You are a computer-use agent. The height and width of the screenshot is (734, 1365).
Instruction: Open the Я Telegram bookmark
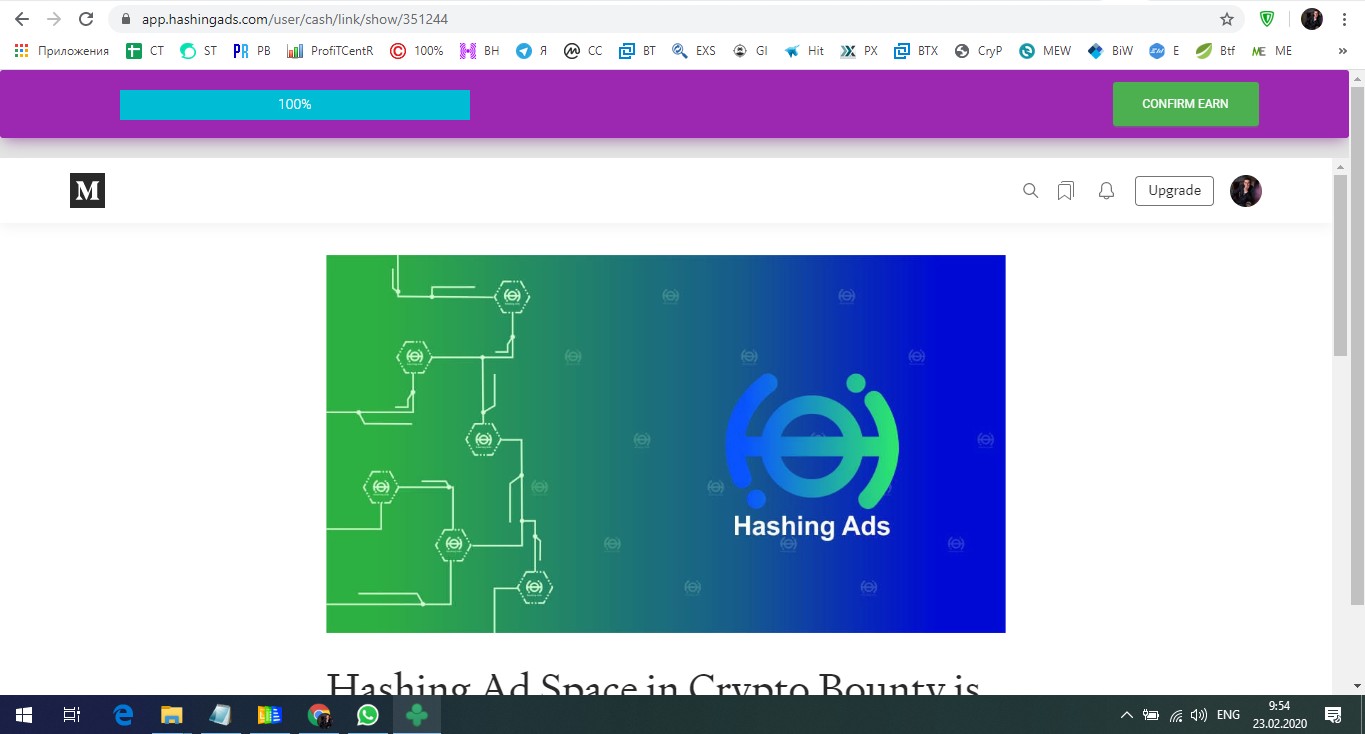tap(531, 51)
